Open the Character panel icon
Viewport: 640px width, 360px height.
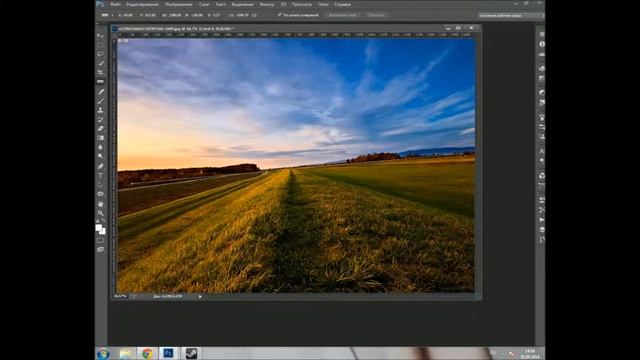coord(542,151)
